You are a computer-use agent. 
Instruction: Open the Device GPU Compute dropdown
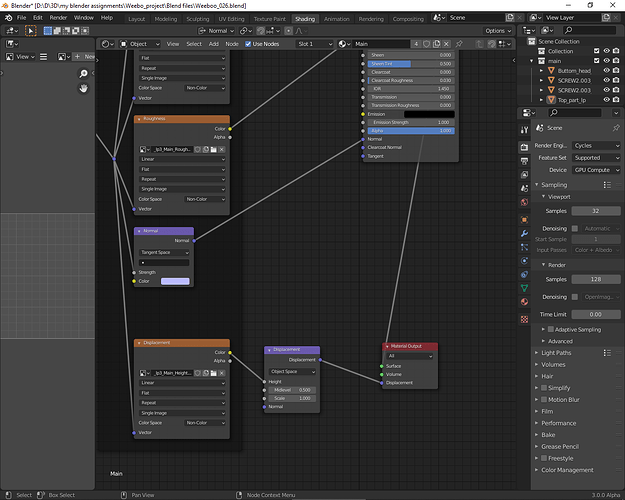[596, 170]
